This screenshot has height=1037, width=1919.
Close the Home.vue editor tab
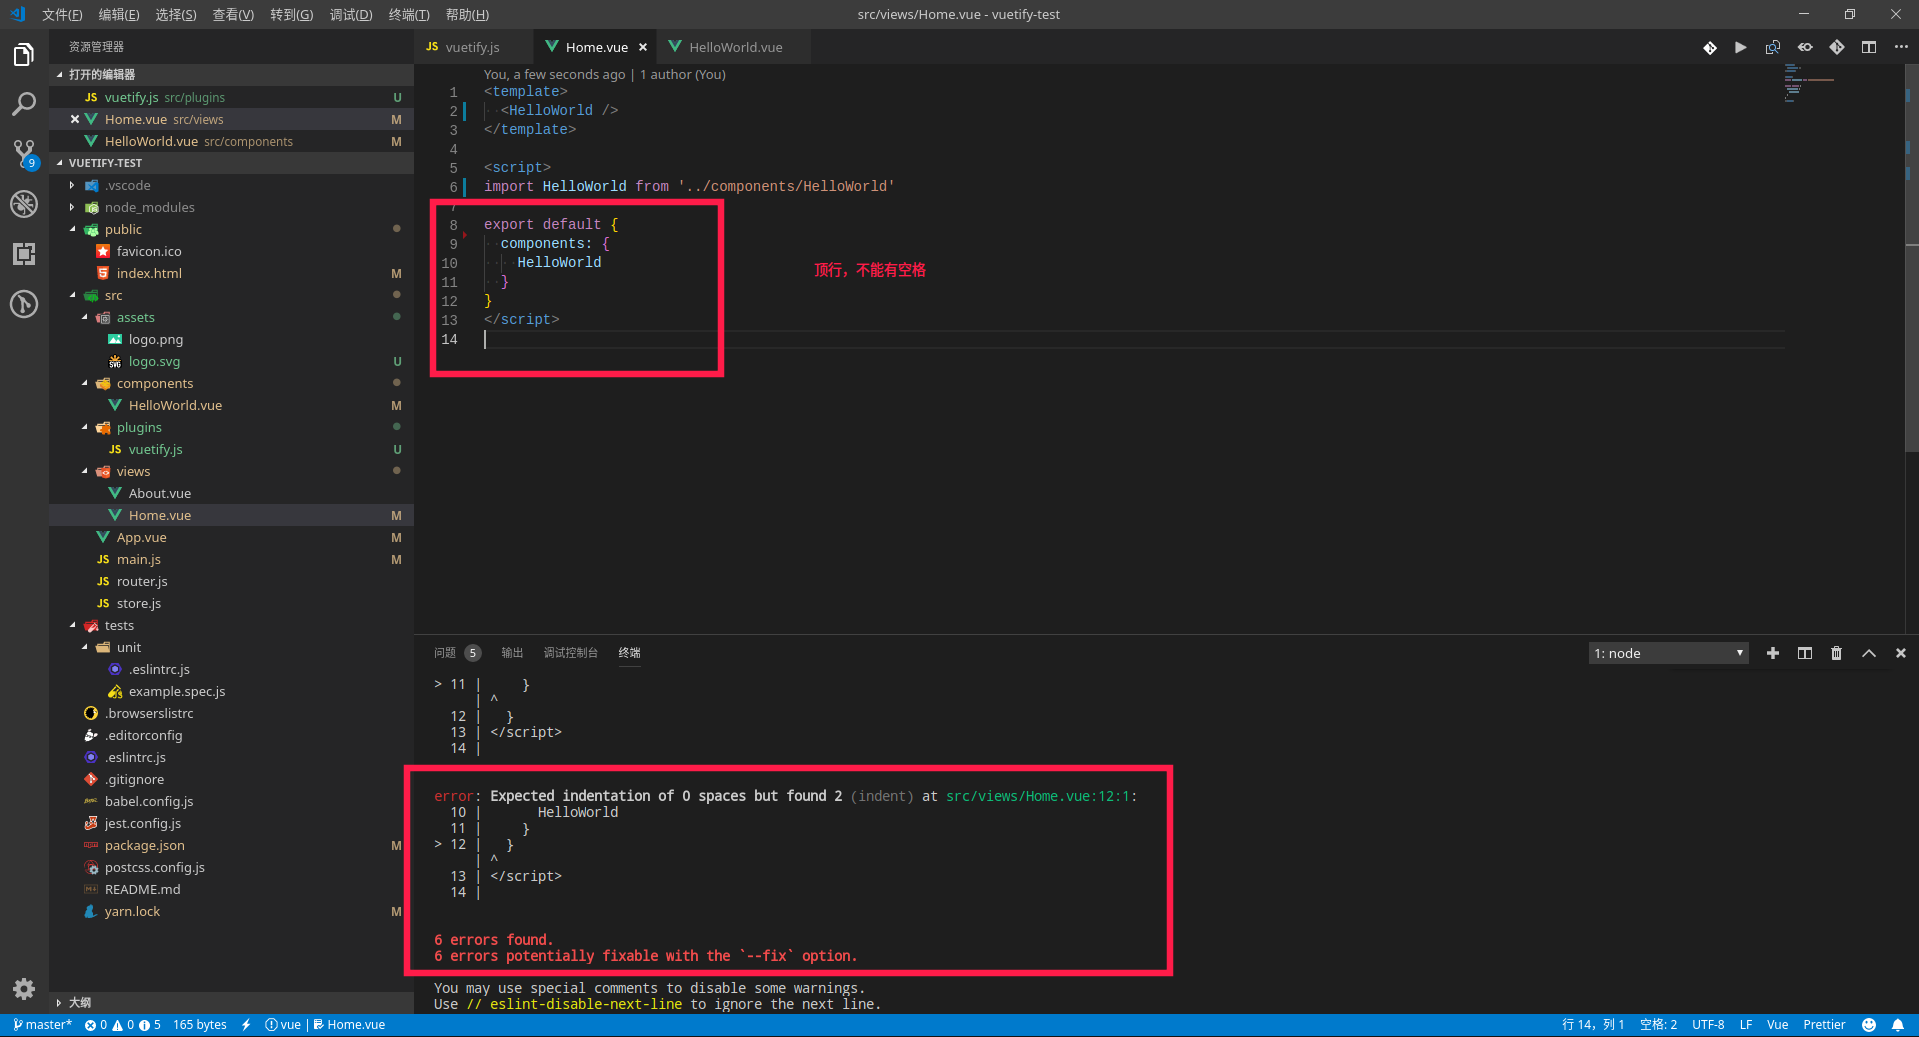(643, 47)
